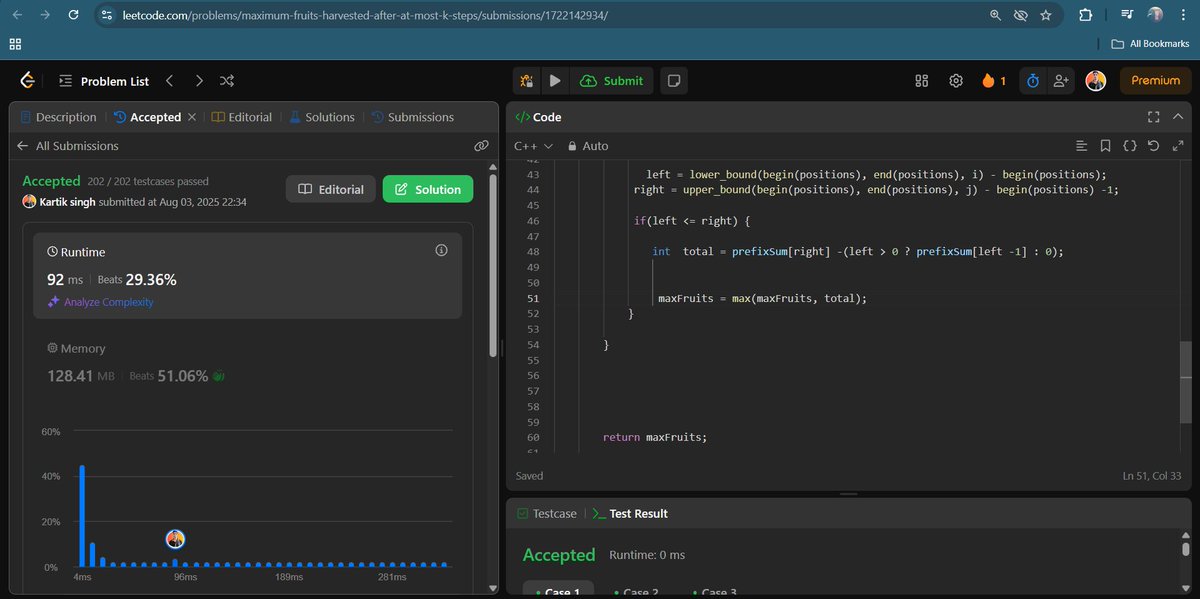Go to previous problem arrow
1200x599 pixels.
(170, 81)
